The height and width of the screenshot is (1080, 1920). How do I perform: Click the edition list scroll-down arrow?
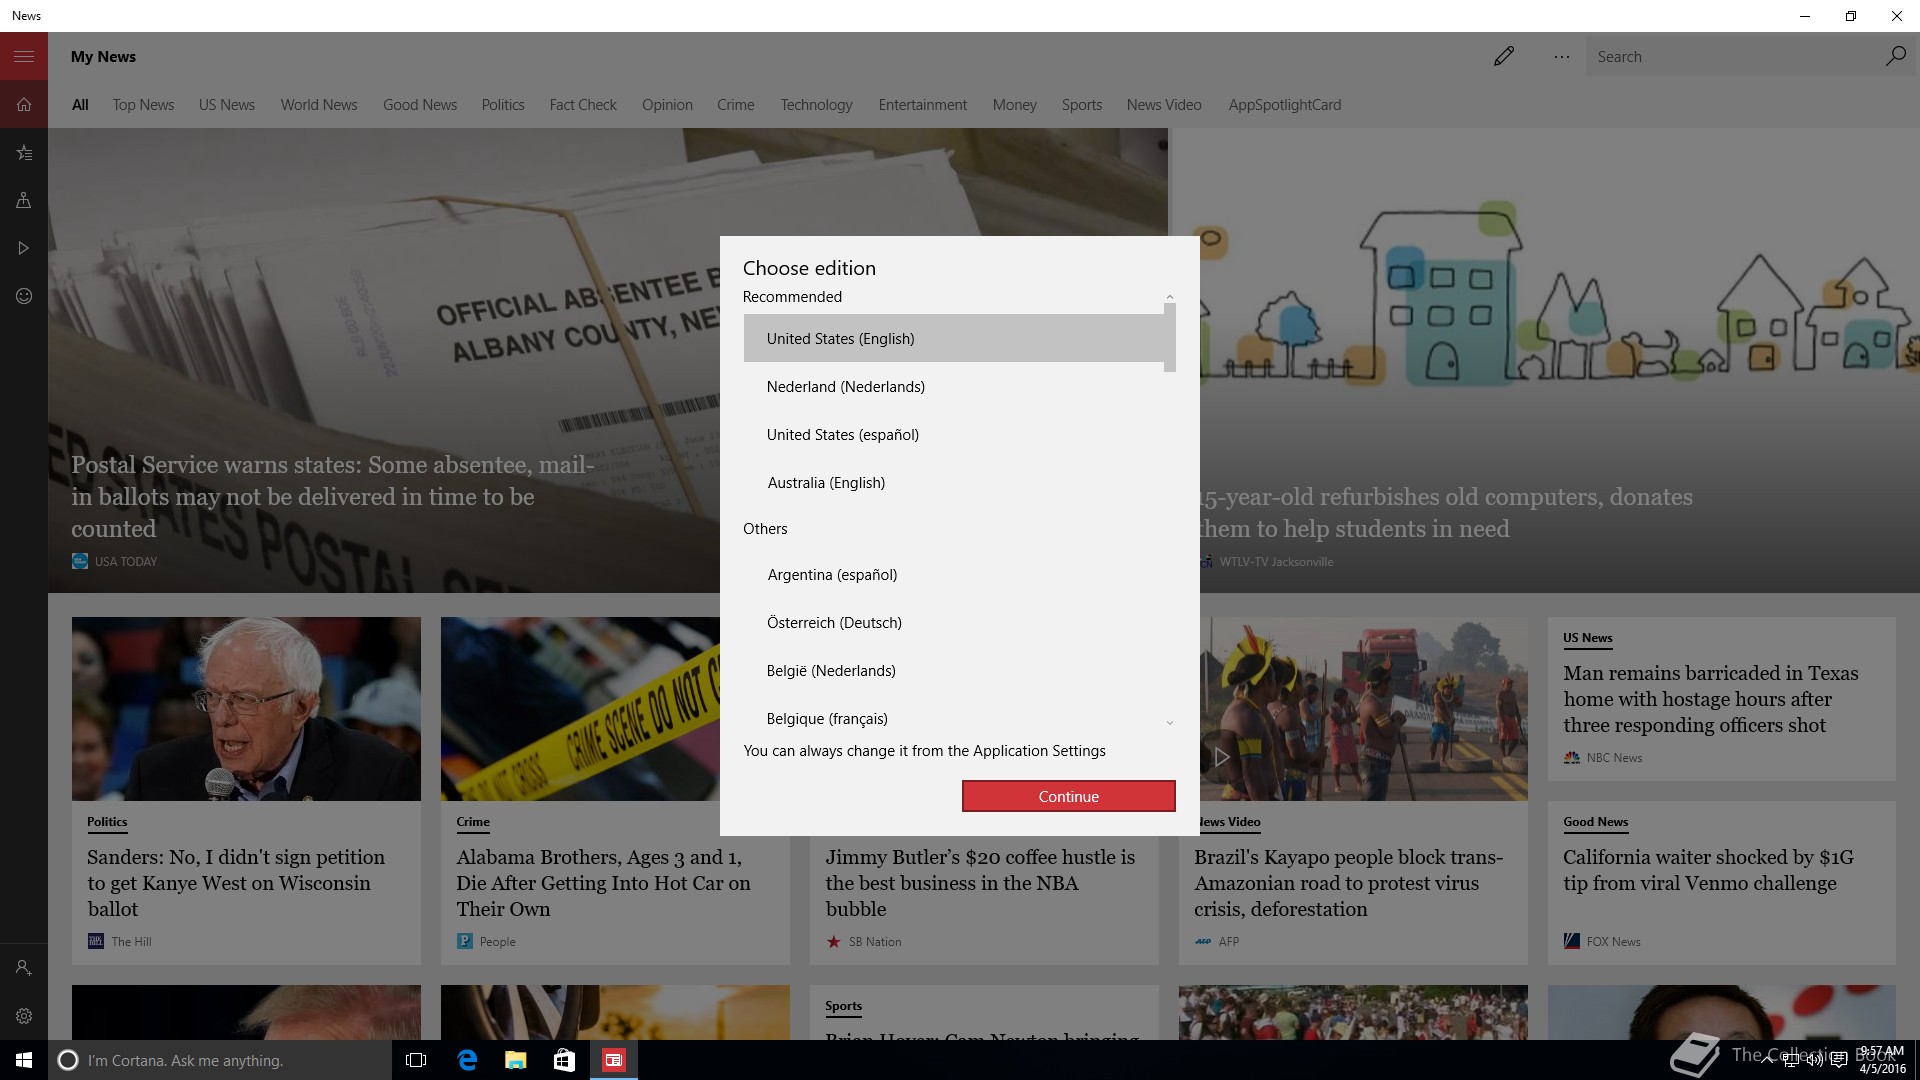1169,722
